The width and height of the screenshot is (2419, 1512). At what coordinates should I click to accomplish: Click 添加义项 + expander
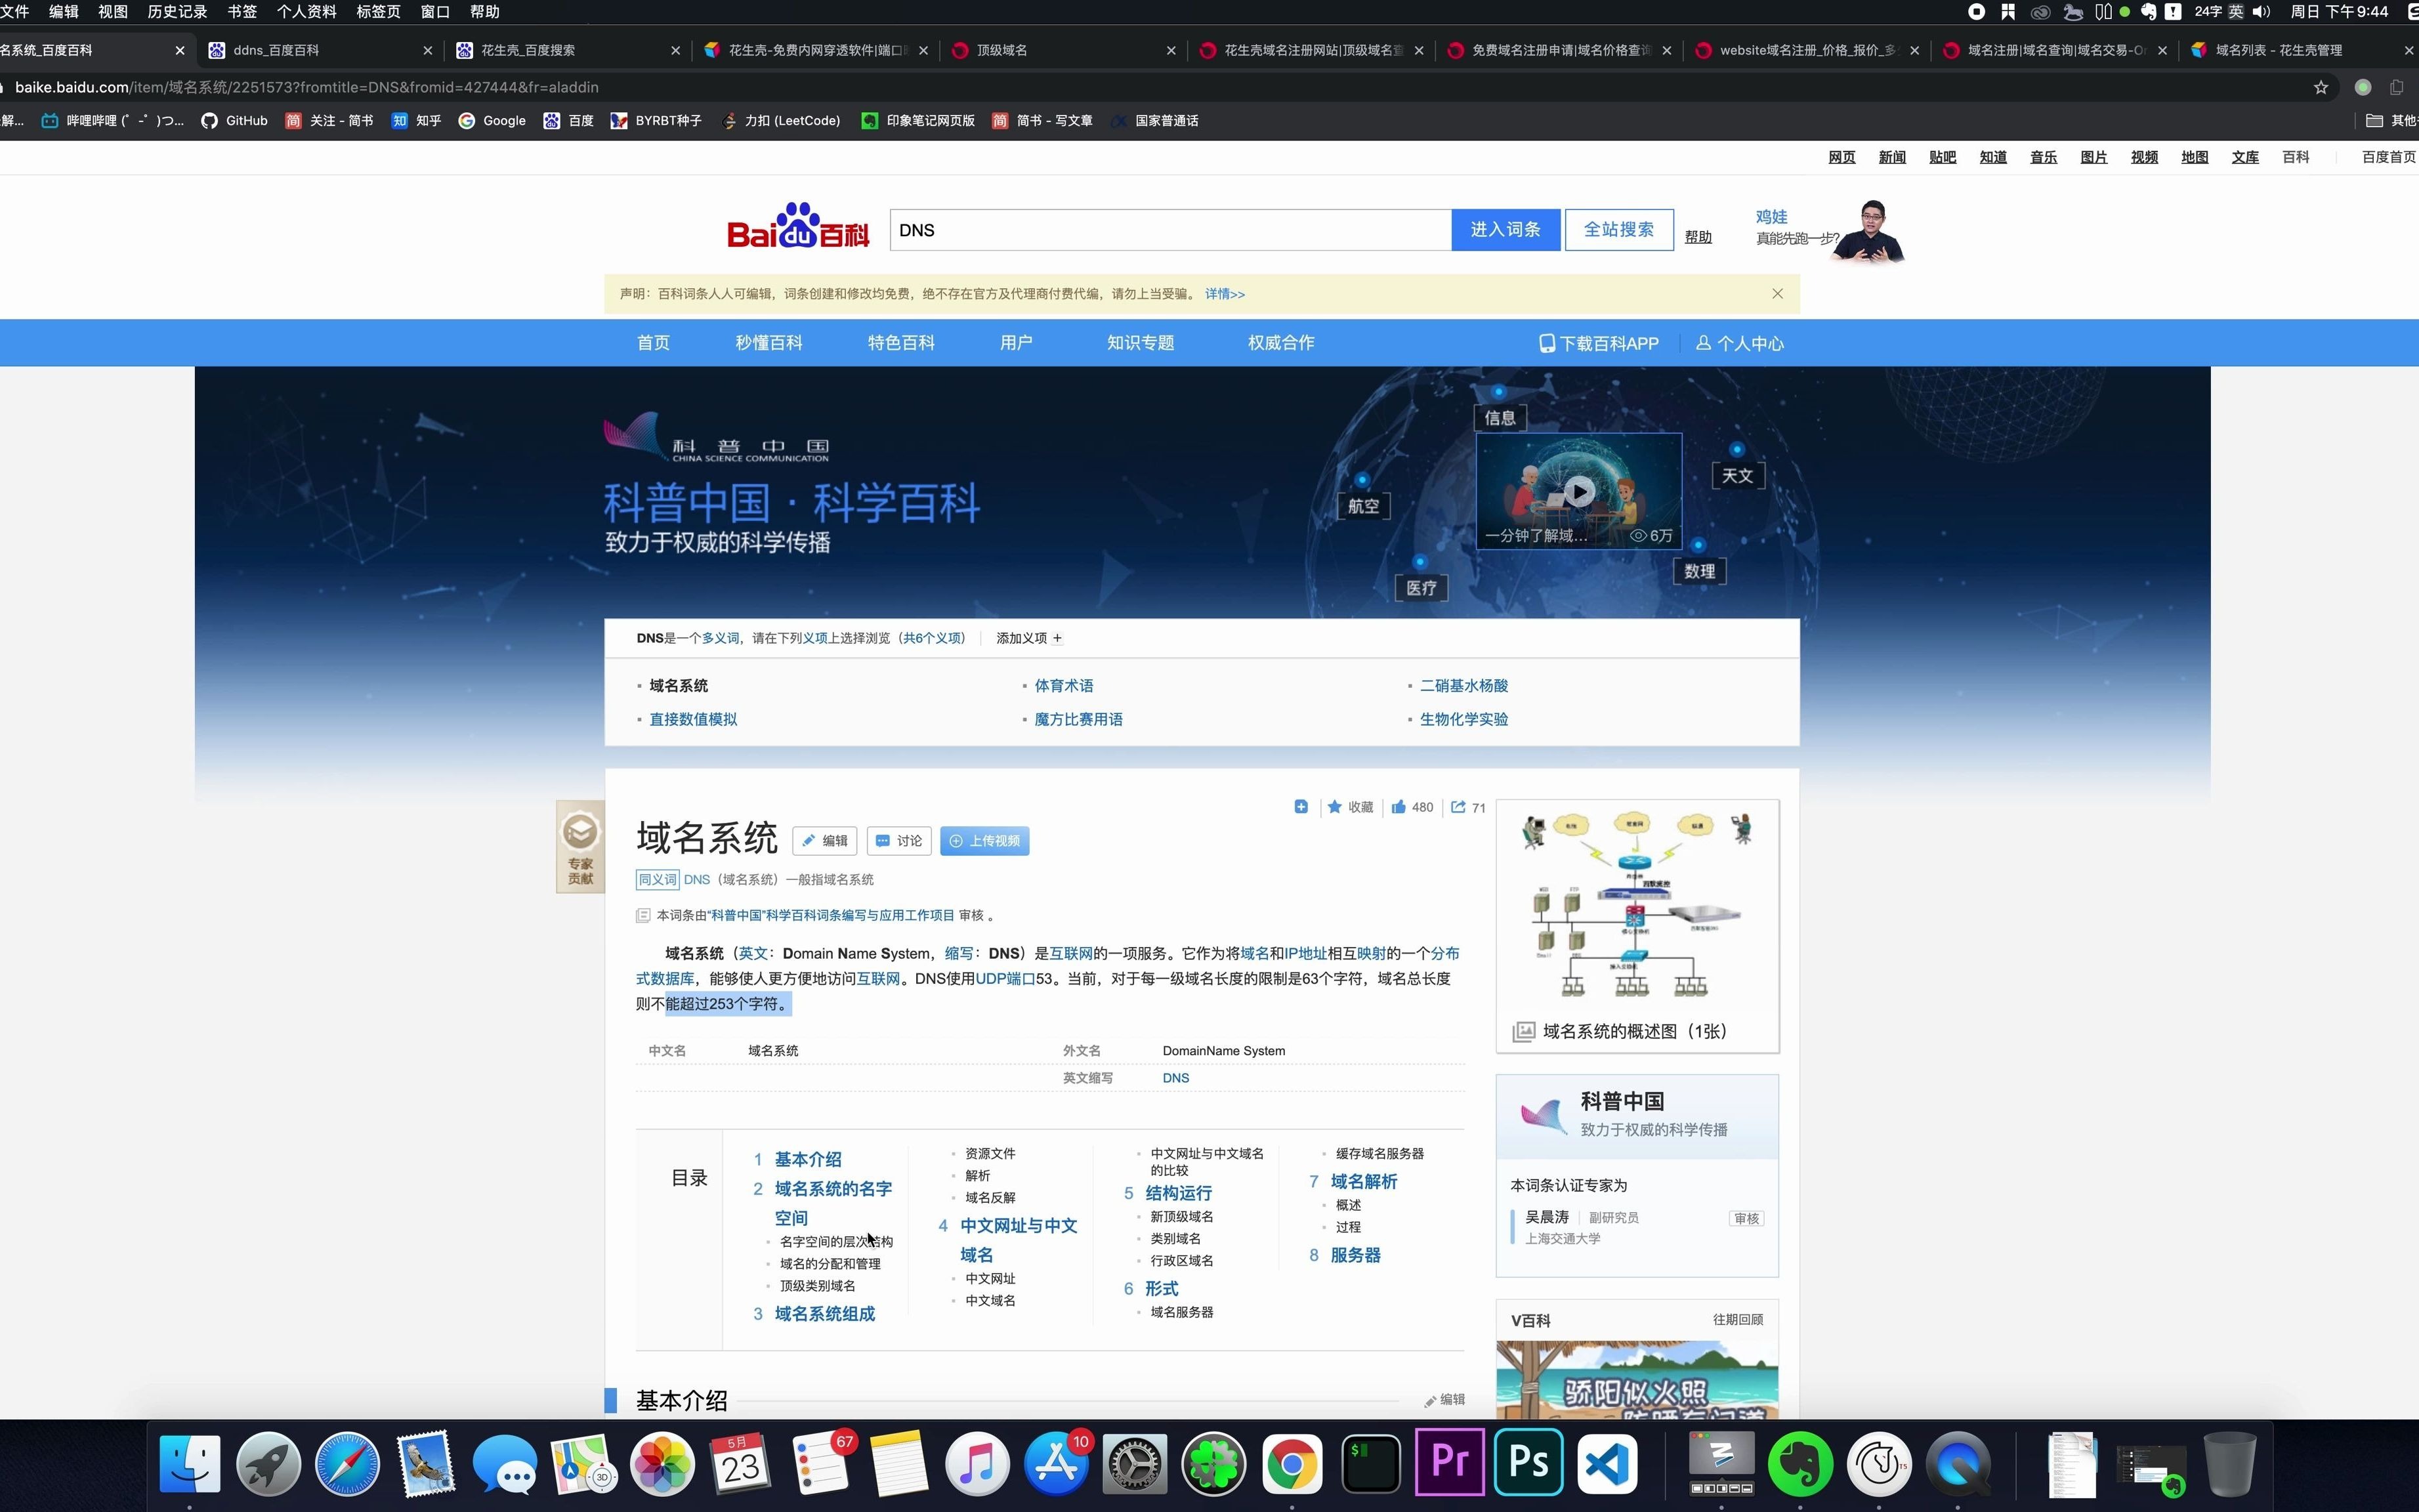[1029, 638]
